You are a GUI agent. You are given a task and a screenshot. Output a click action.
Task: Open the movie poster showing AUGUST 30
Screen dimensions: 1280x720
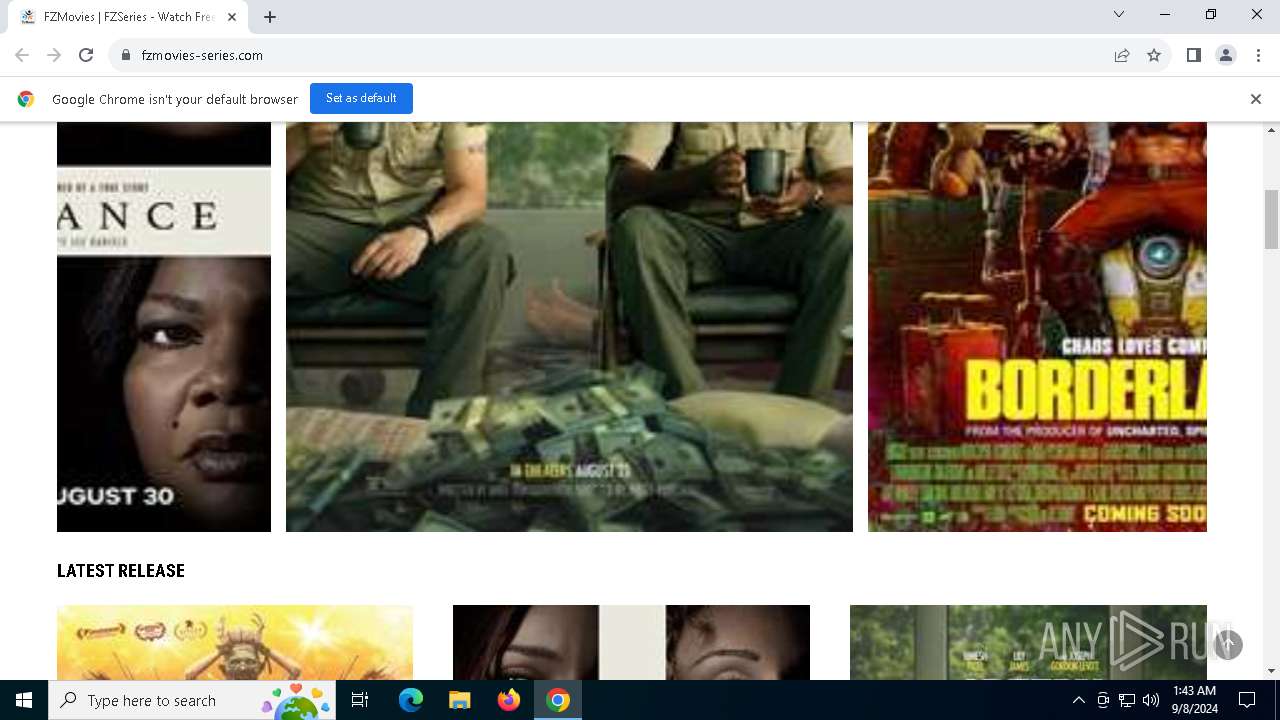(164, 326)
